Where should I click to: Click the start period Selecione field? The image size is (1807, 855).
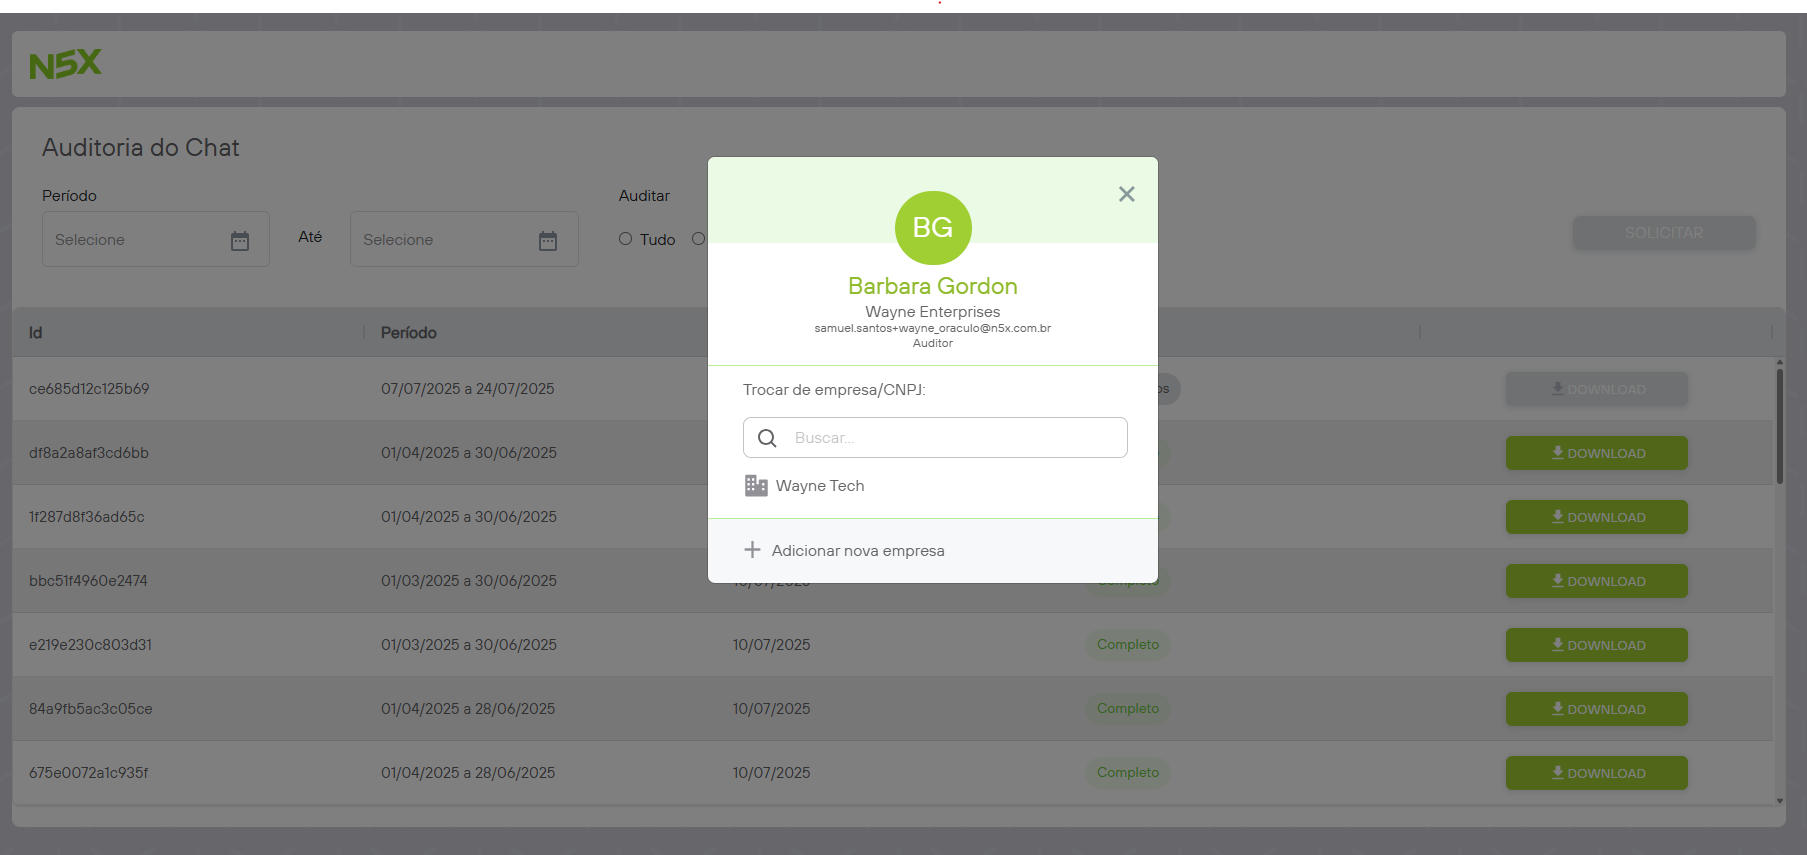[x=156, y=239]
